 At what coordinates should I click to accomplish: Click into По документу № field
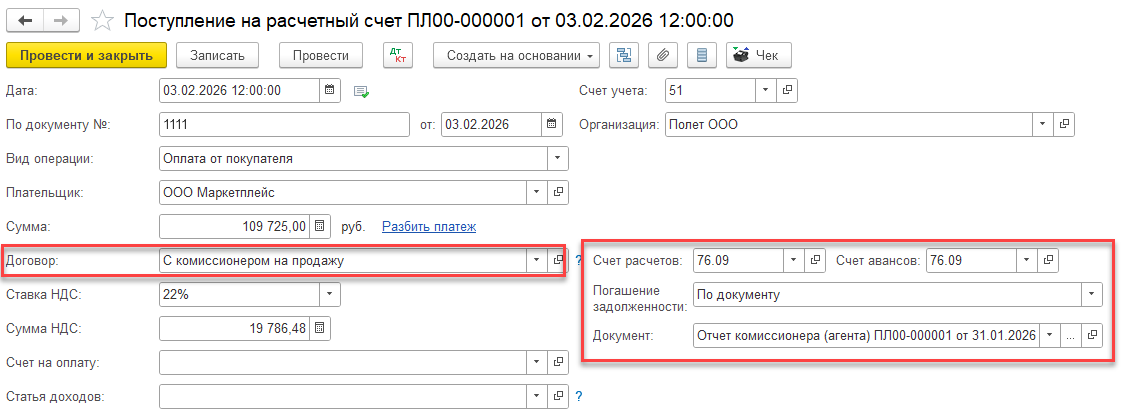(283, 125)
